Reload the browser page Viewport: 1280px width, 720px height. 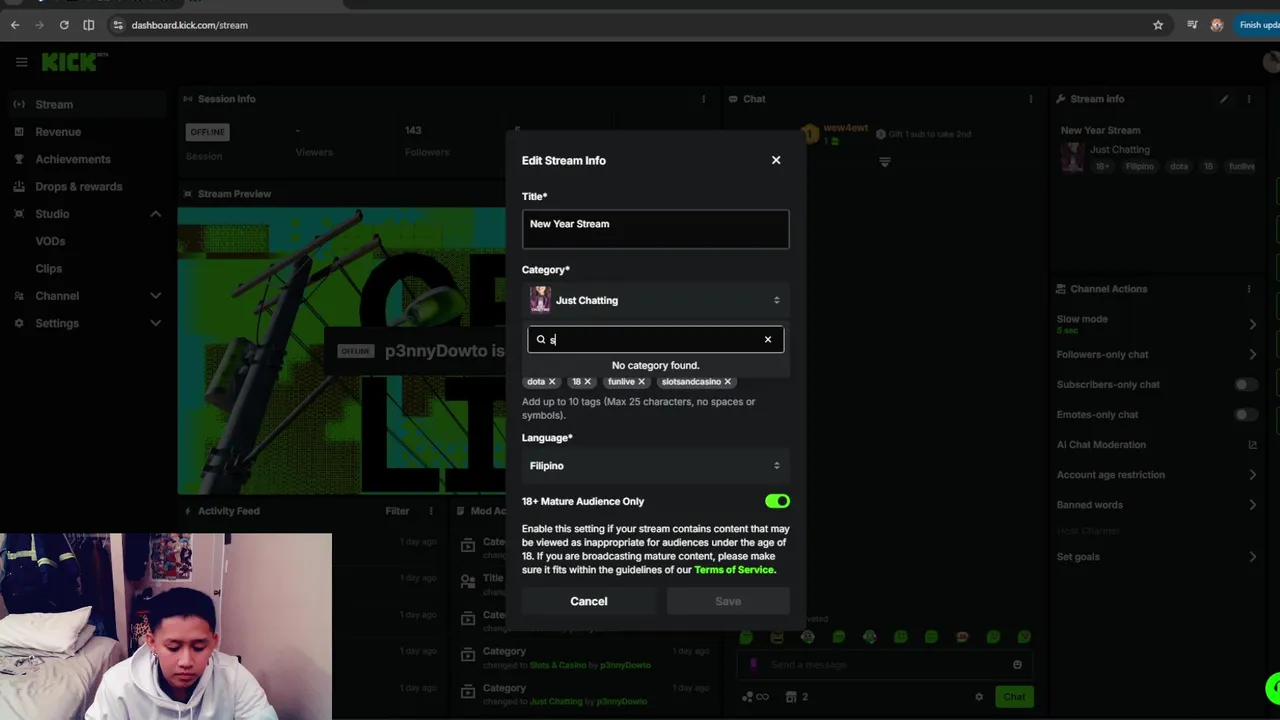[64, 25]
